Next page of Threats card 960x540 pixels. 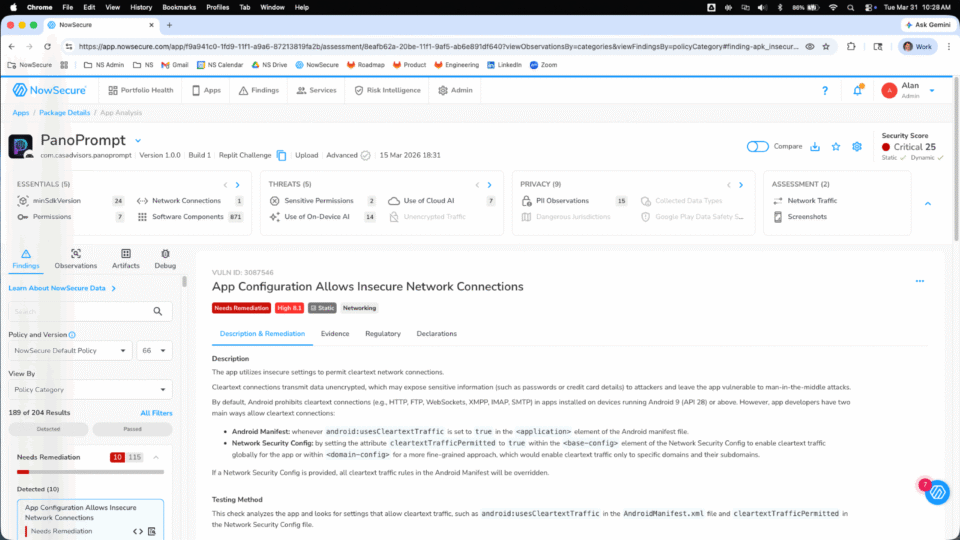coord(489,185)
